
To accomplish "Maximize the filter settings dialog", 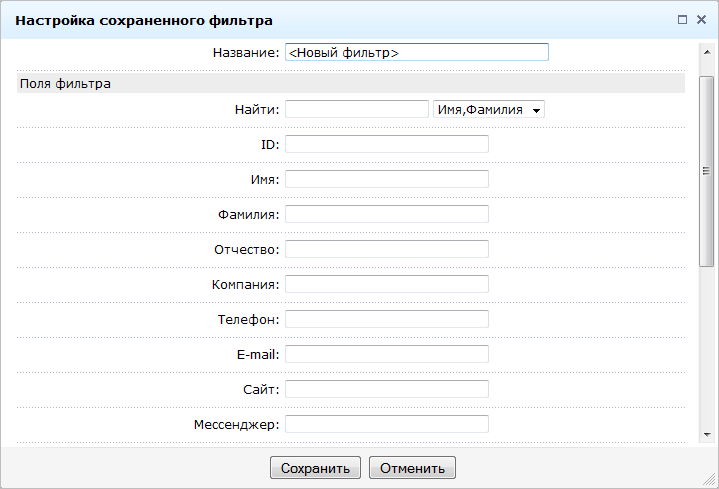I will (682, 19).
